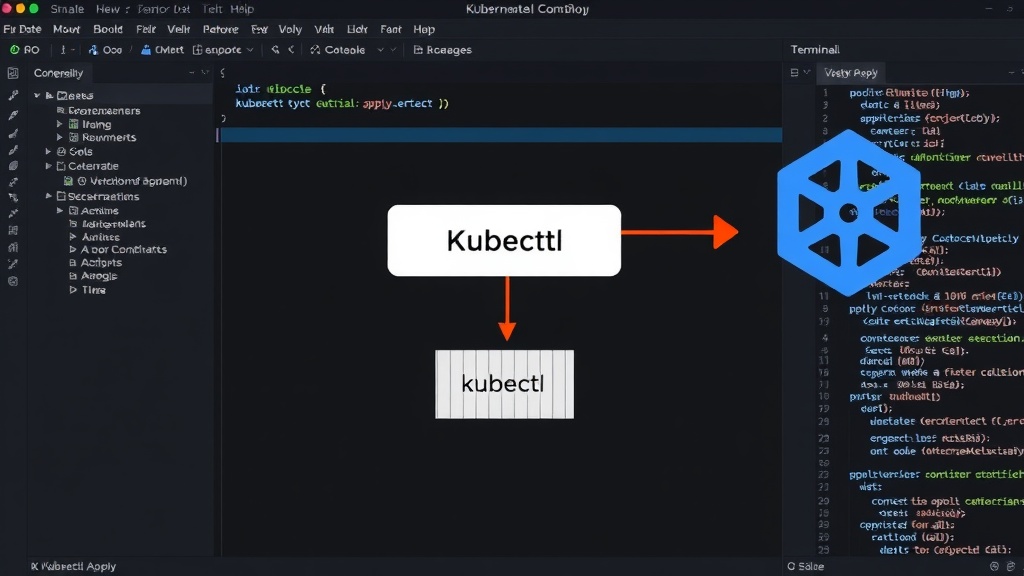Click the icon beside Roumerts tree row

74,137
